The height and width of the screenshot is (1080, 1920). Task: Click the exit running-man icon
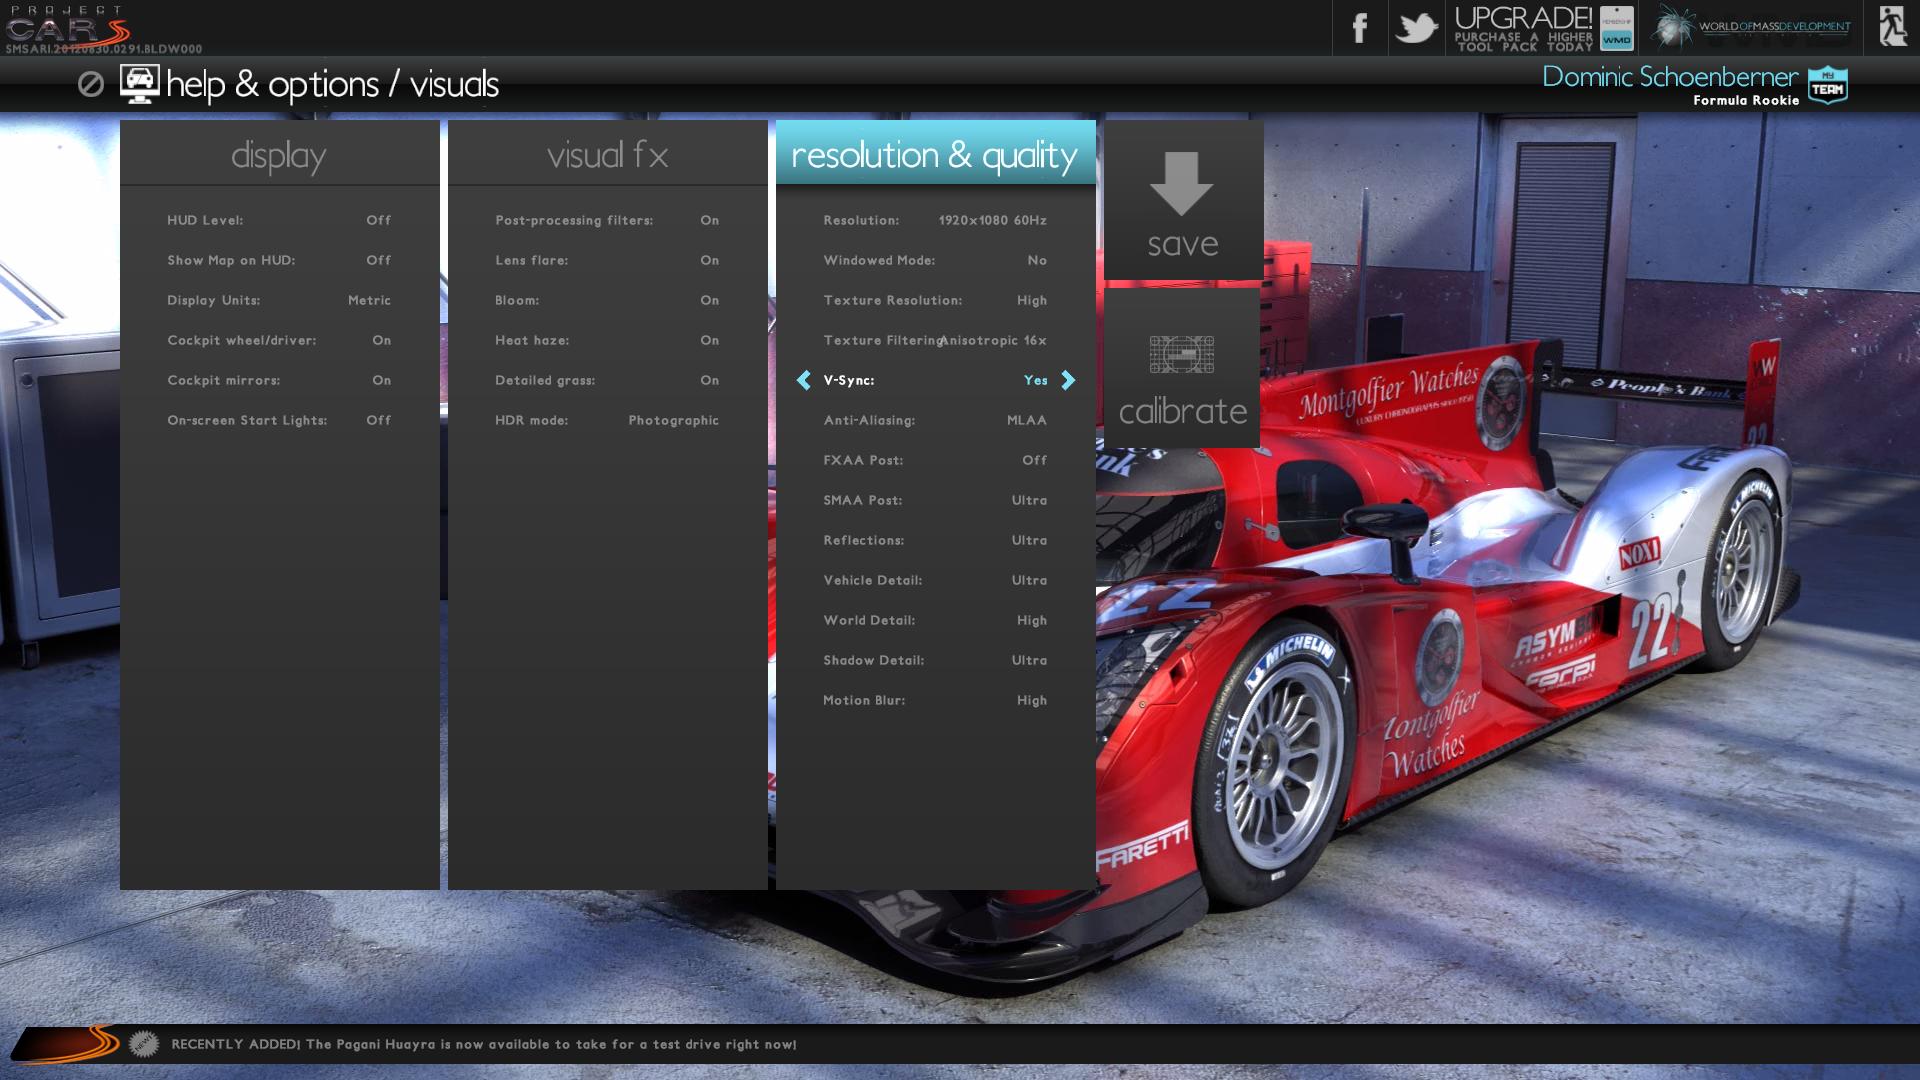1891,27
